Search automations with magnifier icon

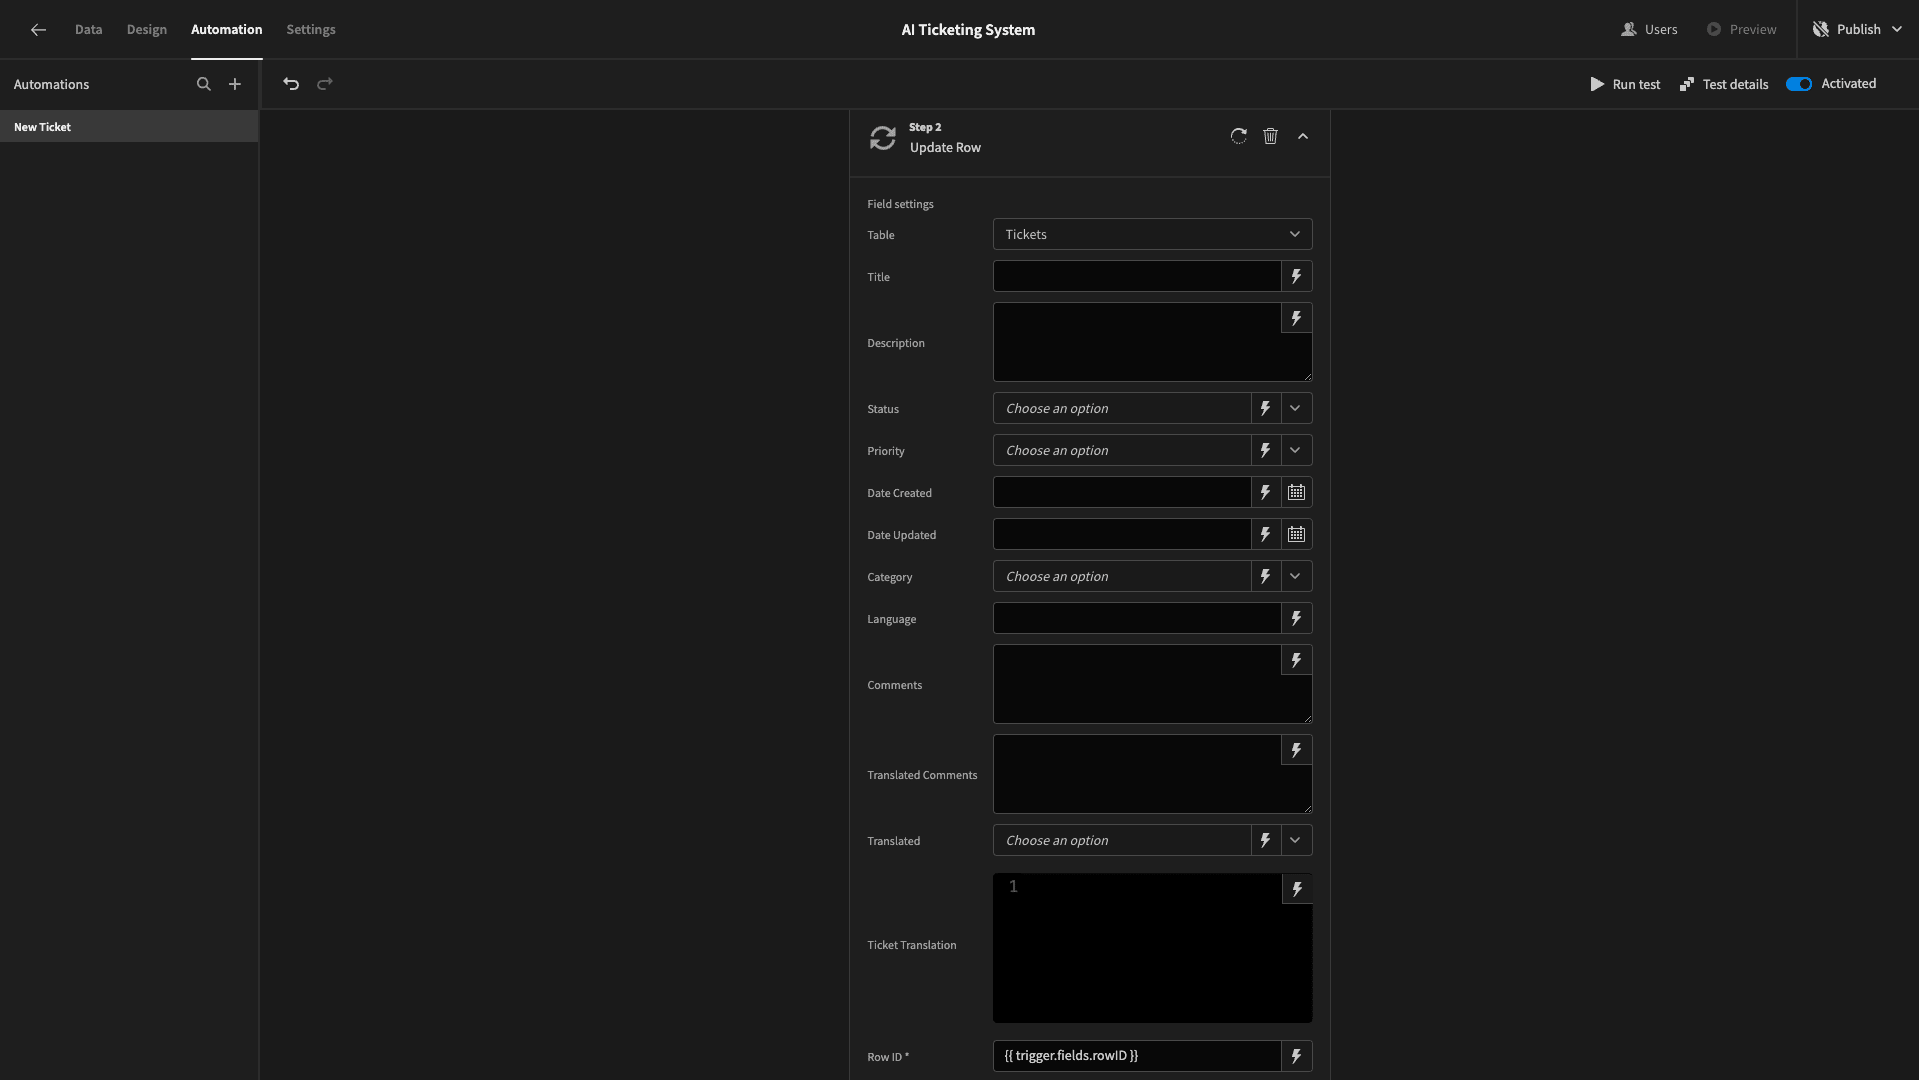[x=204, y=84]
